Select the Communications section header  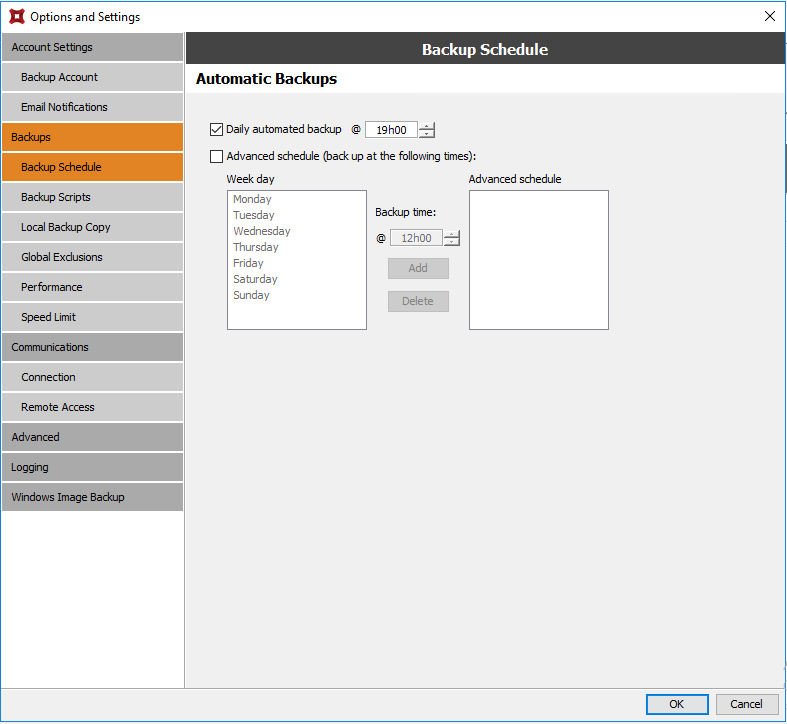pos(92,347)
